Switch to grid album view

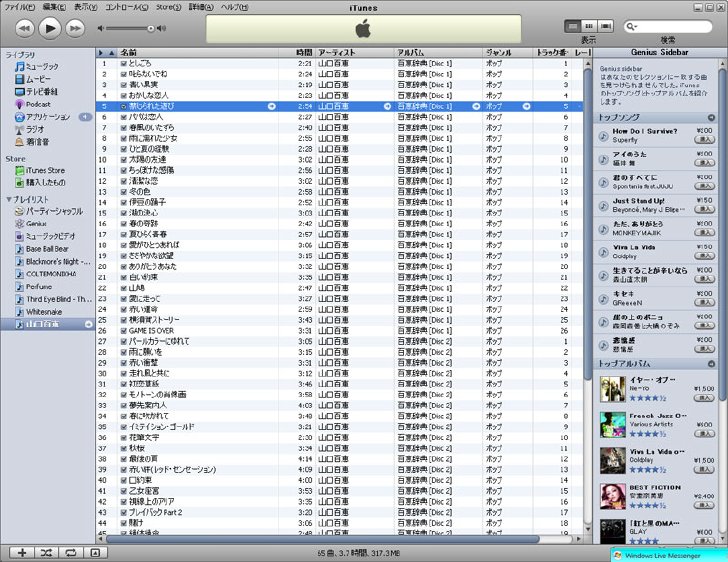pyautogui.click(x=589, y=26)
